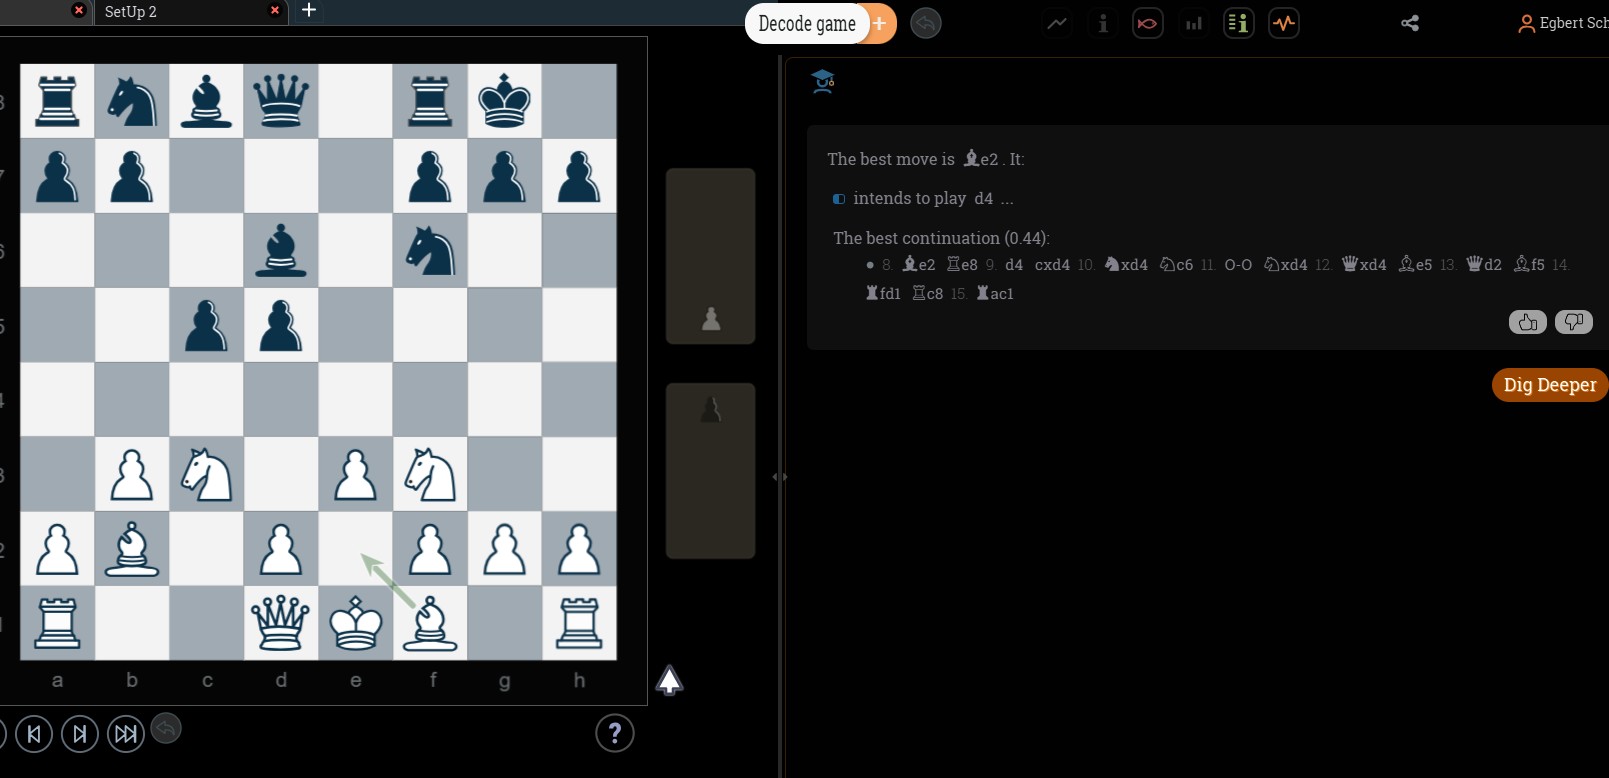Click the final move Rac1 in the line
1609x778 pixels.
pos(995,294)
